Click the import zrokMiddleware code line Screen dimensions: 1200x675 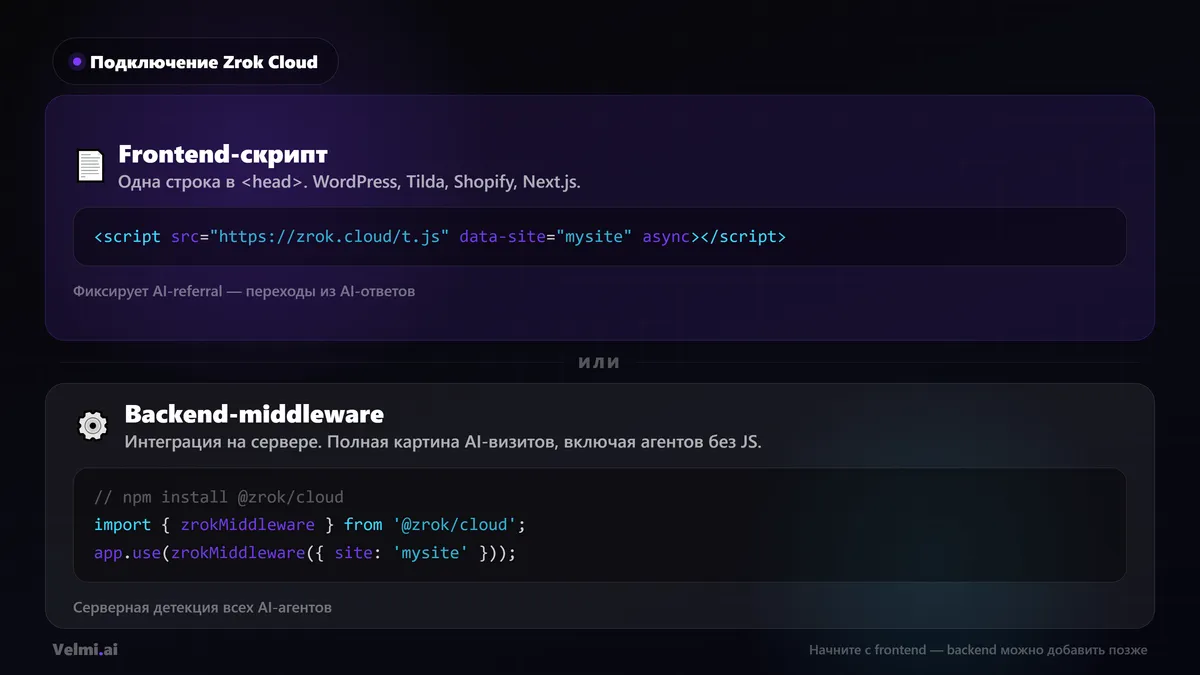coord(310,525)
